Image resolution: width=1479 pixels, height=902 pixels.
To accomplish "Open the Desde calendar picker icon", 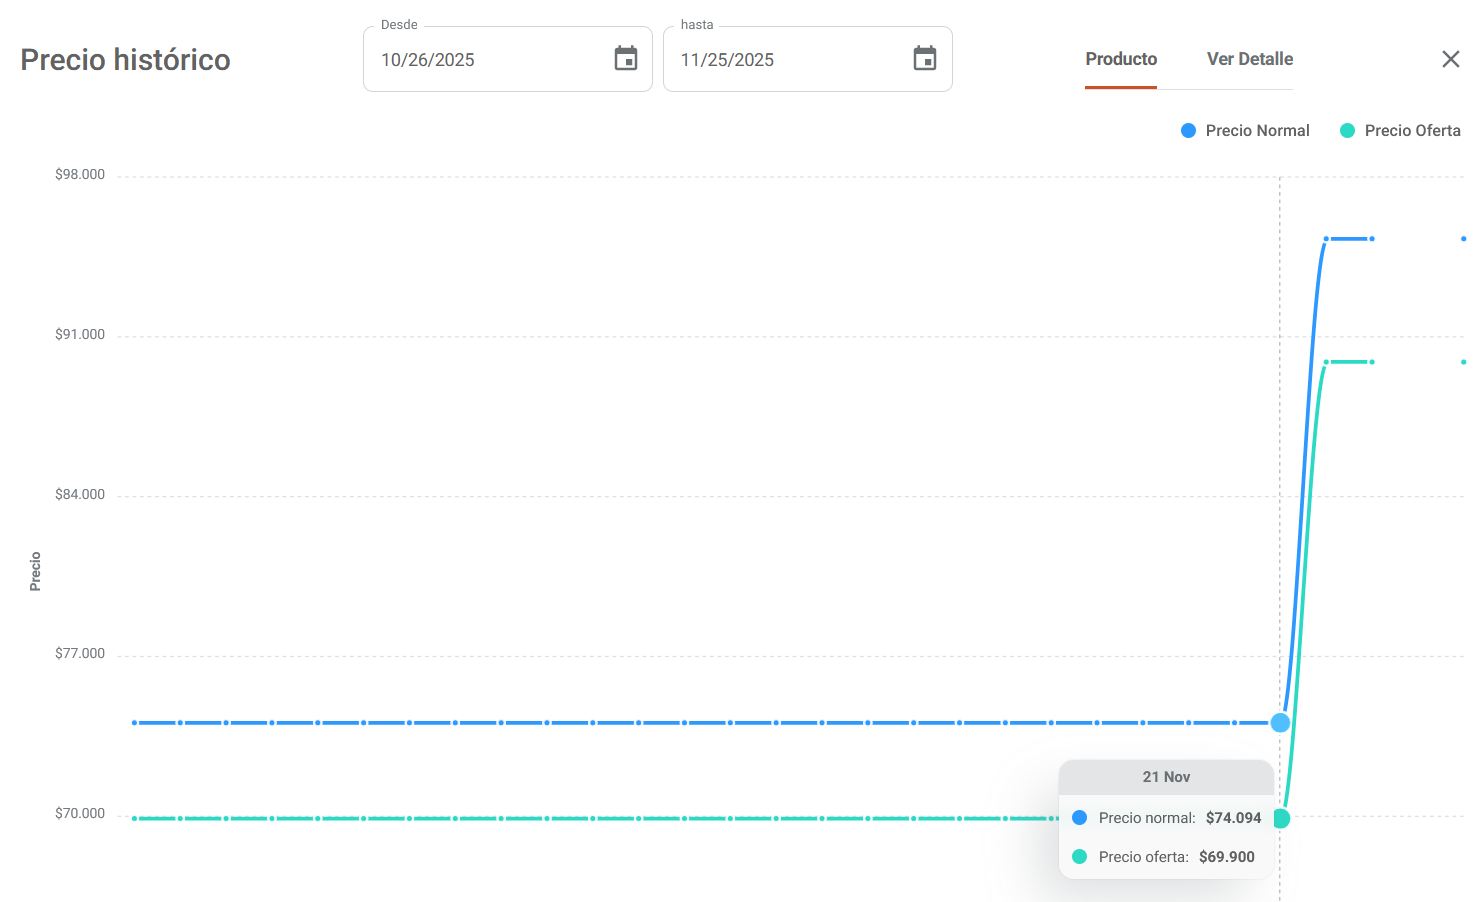I will (626, 59).
